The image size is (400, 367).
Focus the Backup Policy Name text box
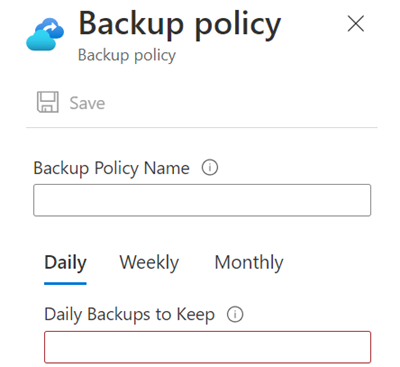202,200
